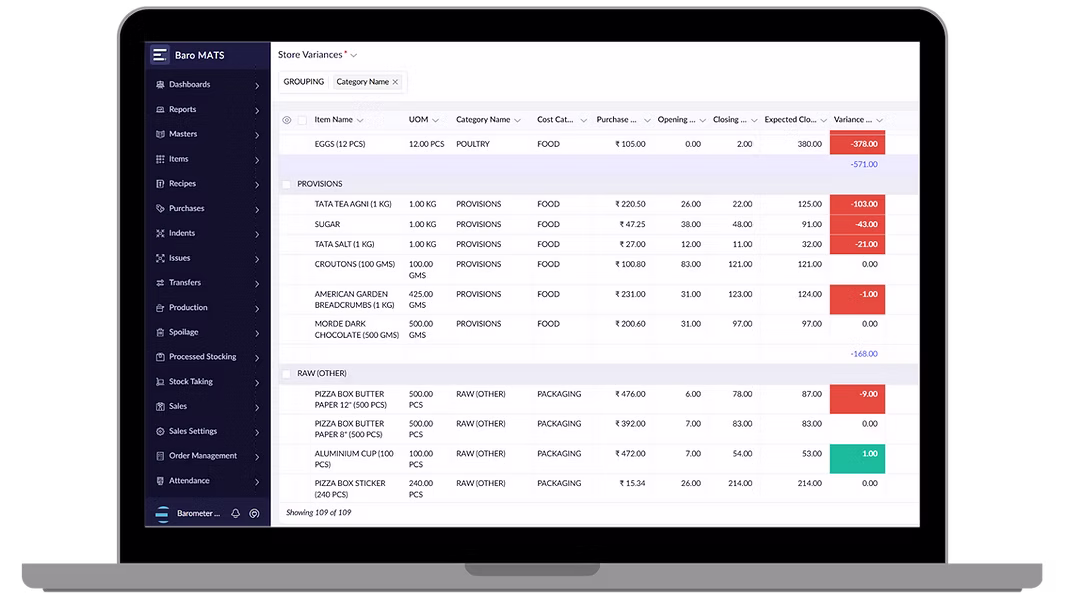Click the Baro MATS hamburger menu icon

(x=160, y=55)
